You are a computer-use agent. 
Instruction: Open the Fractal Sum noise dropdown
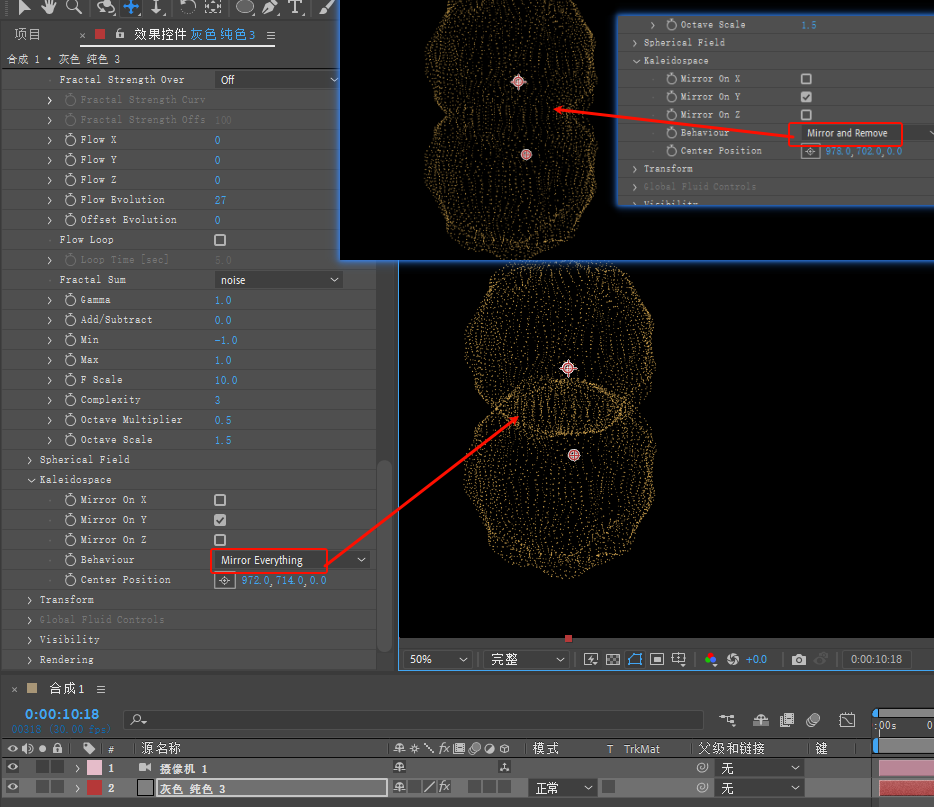(278, 280)
